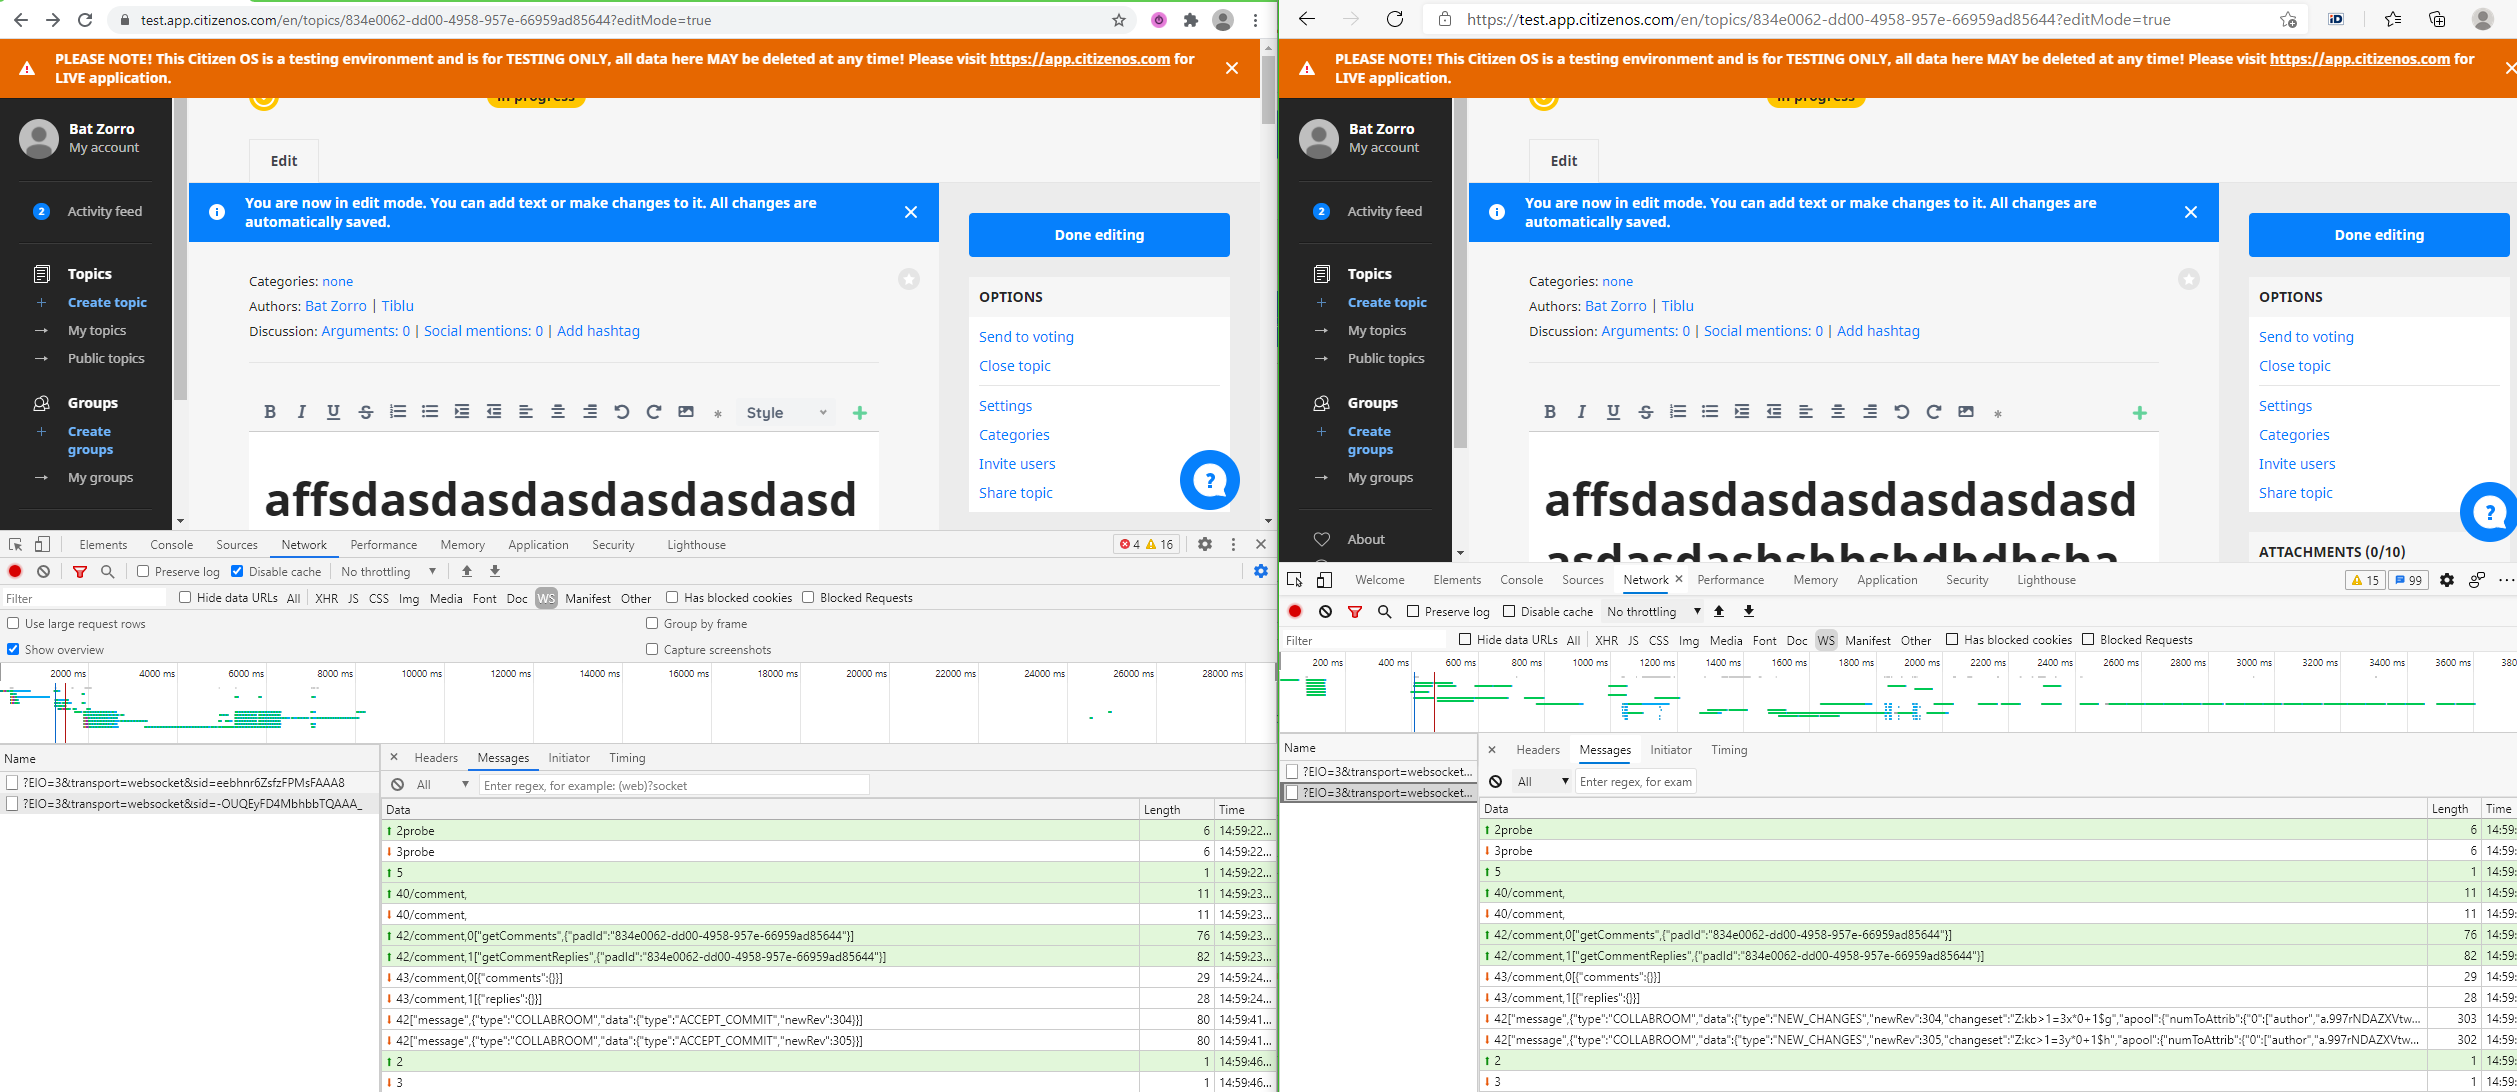The width and height of the screenshot is (2517, 1092).
Task: Open the No throttling dropdown
Action: tap(388, 571)
